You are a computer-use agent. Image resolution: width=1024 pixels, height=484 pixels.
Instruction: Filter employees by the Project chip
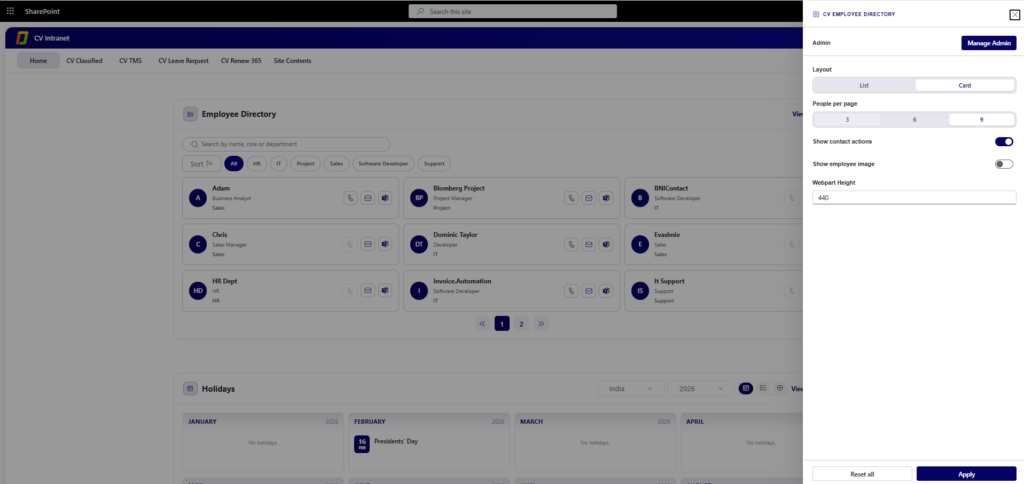click(306, 164)
